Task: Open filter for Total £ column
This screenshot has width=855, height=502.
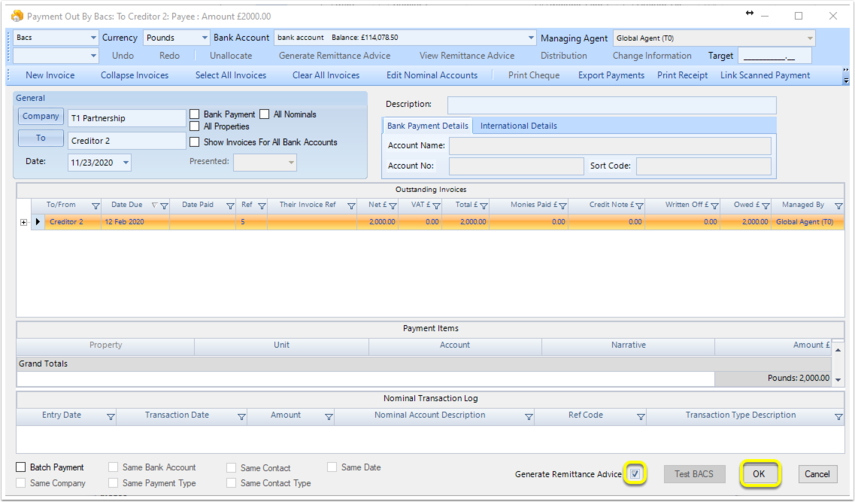Action: (484, 205)
